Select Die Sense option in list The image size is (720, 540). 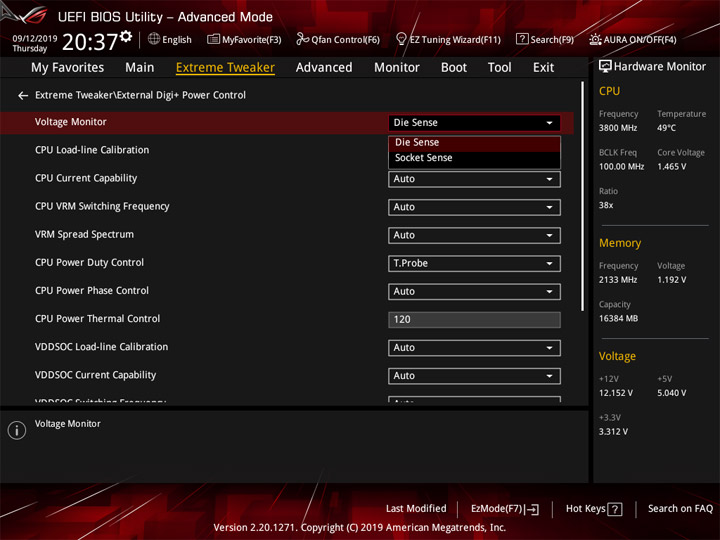point(474,143)
